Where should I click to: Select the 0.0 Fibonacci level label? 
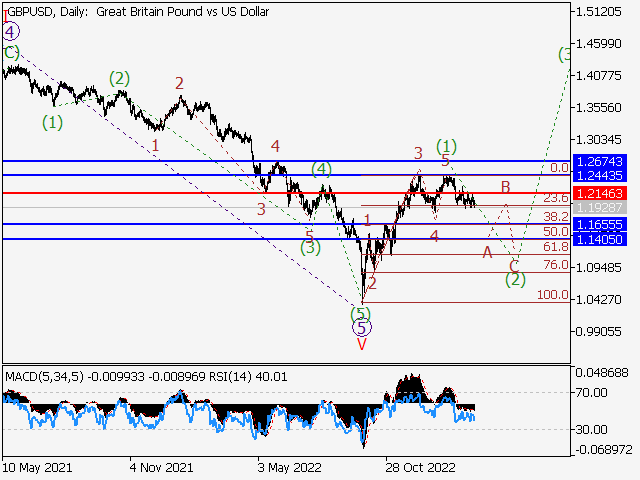(559, 168)
